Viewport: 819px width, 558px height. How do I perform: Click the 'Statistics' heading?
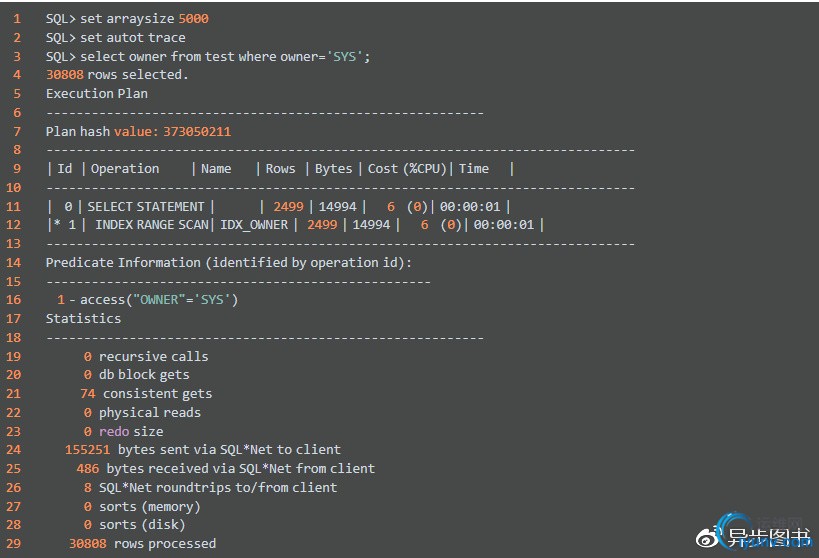point(83,318)
